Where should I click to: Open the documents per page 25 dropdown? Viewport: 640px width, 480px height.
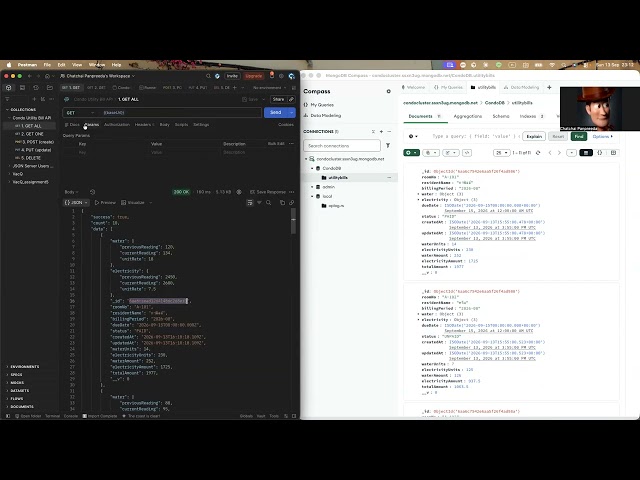click(x=502, y=153)
